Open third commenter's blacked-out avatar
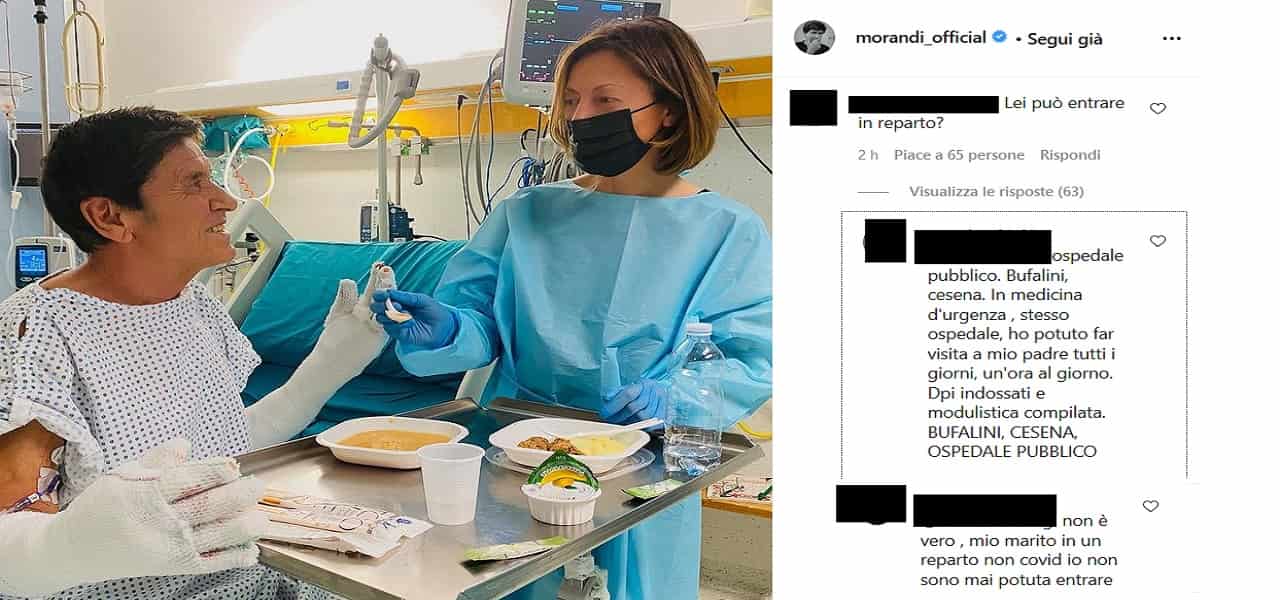The width and height of the screenshot is (1280, 600). pos(871,504)
